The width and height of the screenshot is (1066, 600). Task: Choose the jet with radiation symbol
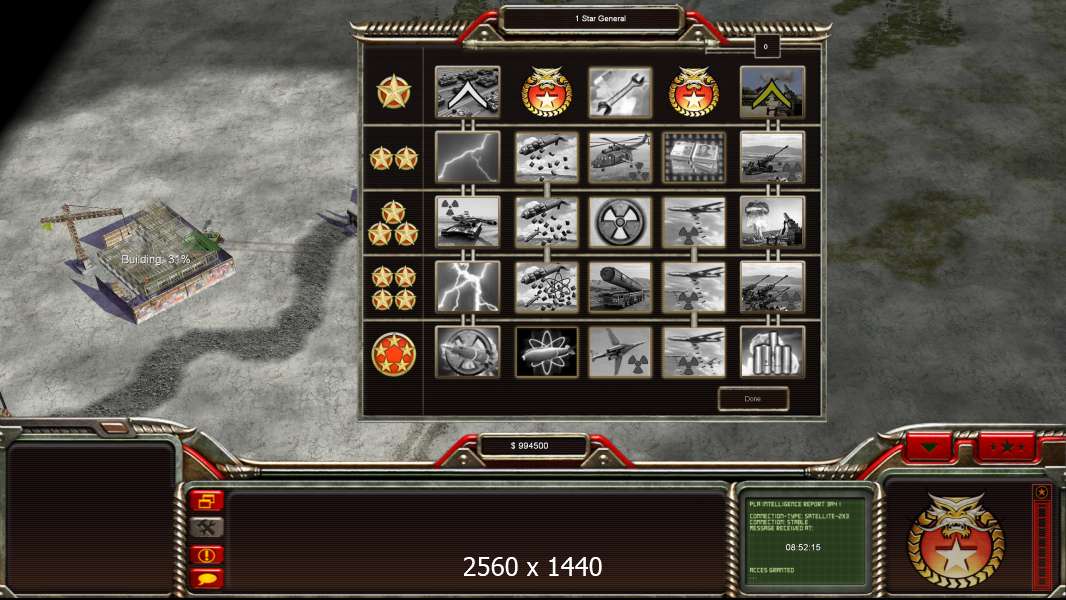click(619, 352)
